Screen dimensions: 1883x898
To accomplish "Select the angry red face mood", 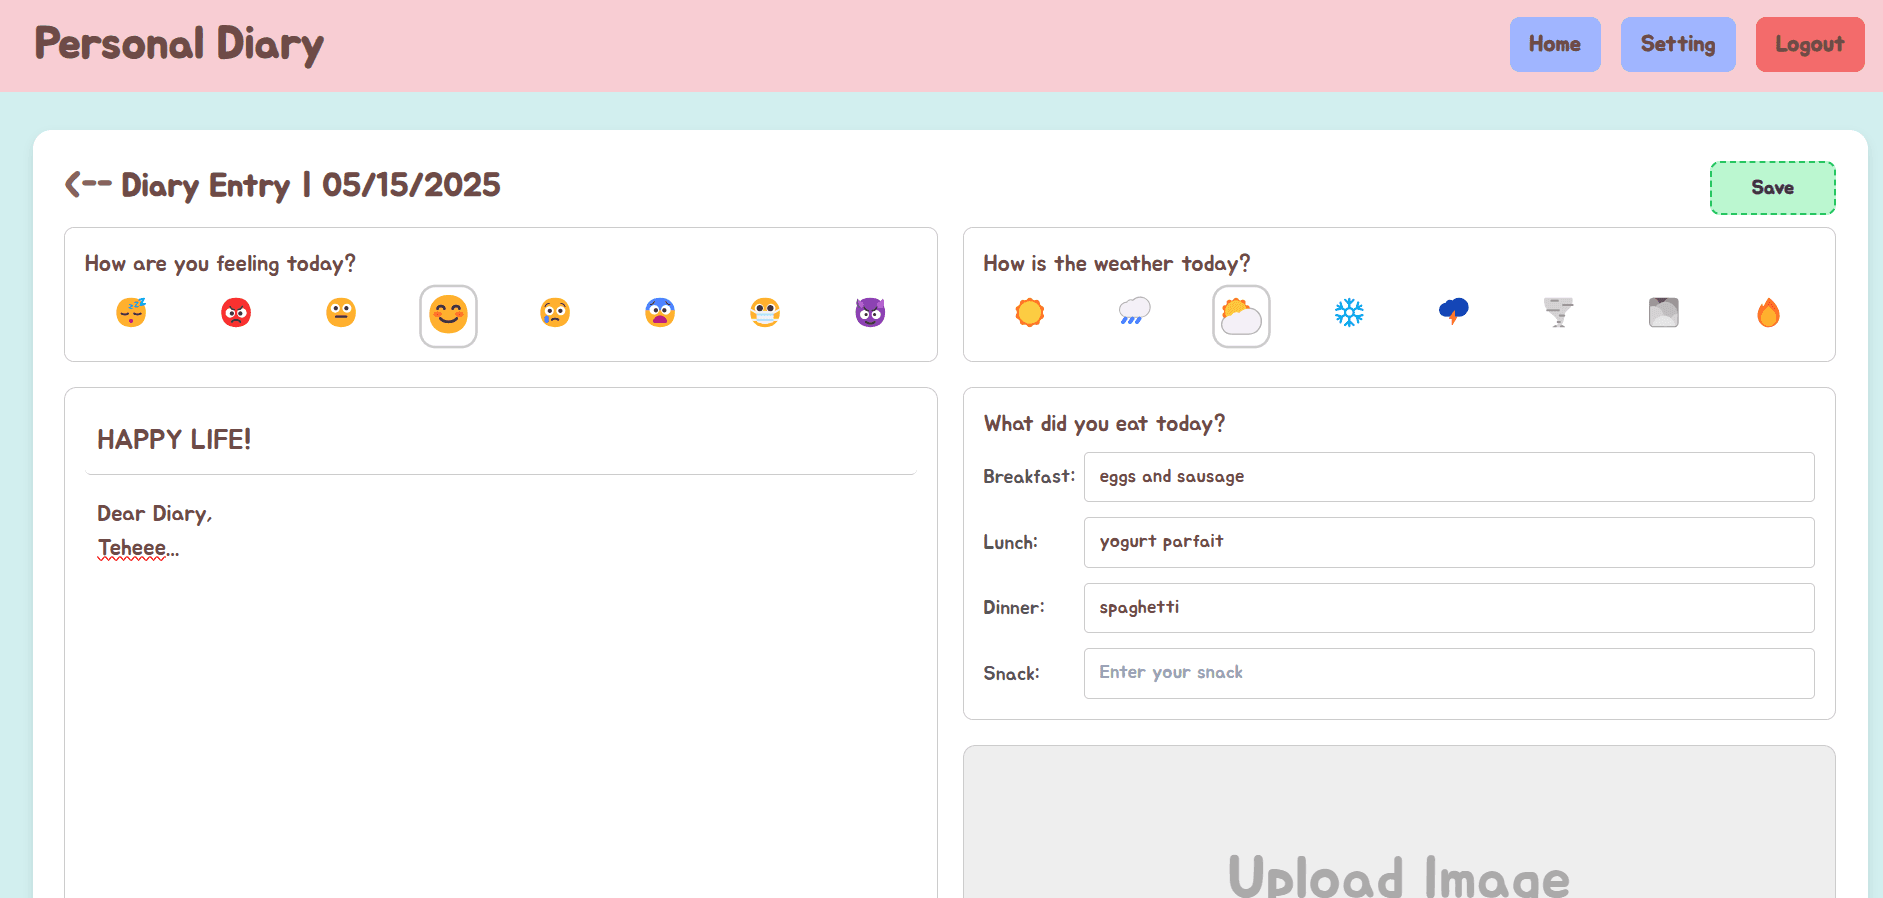I will point(236,313).
